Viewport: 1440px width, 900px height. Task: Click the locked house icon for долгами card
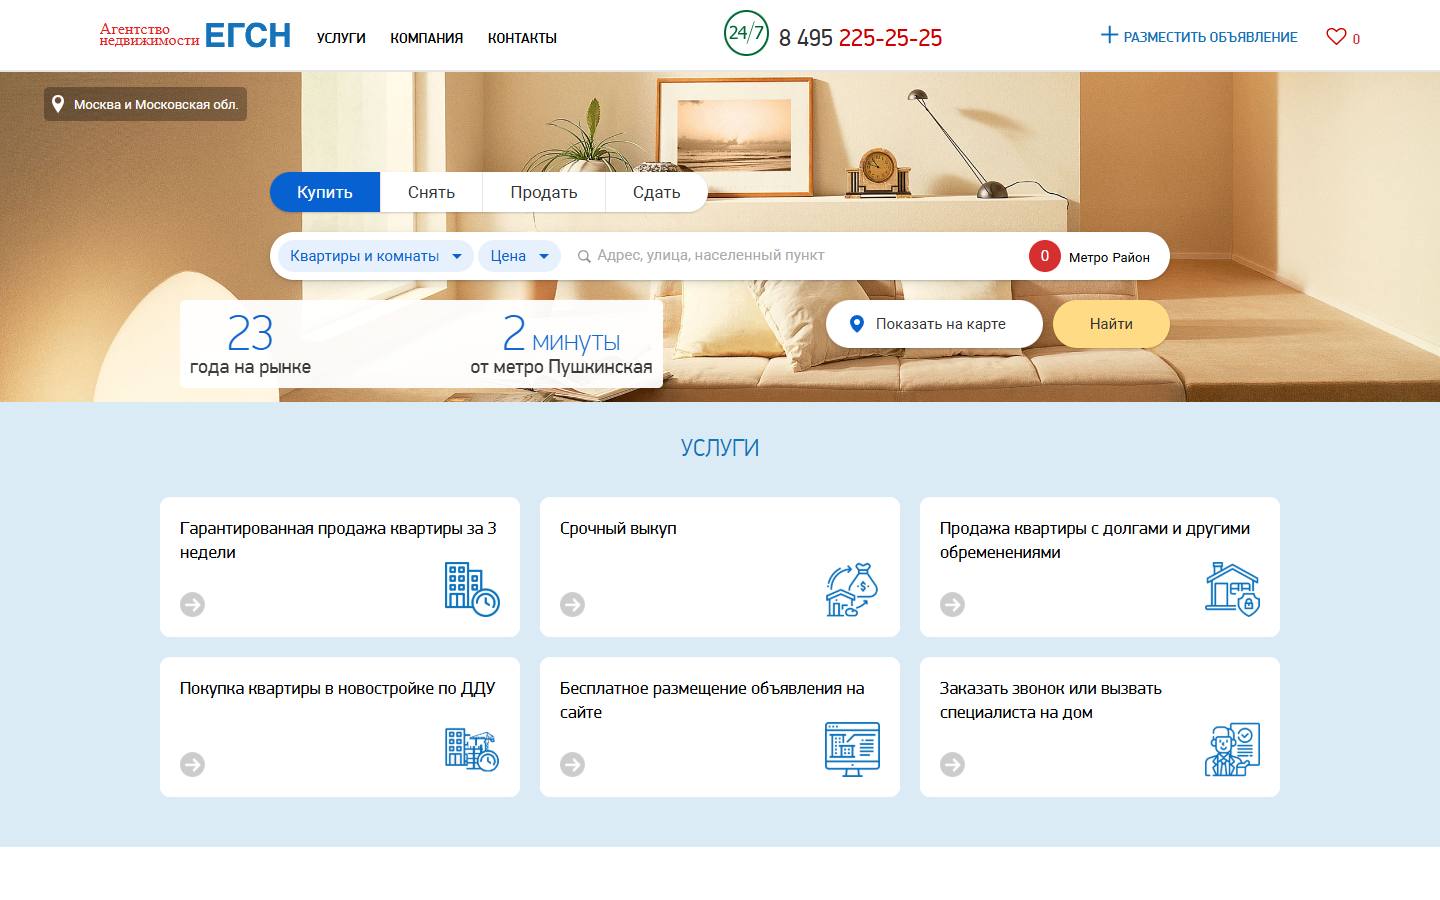pos(1232,589)
